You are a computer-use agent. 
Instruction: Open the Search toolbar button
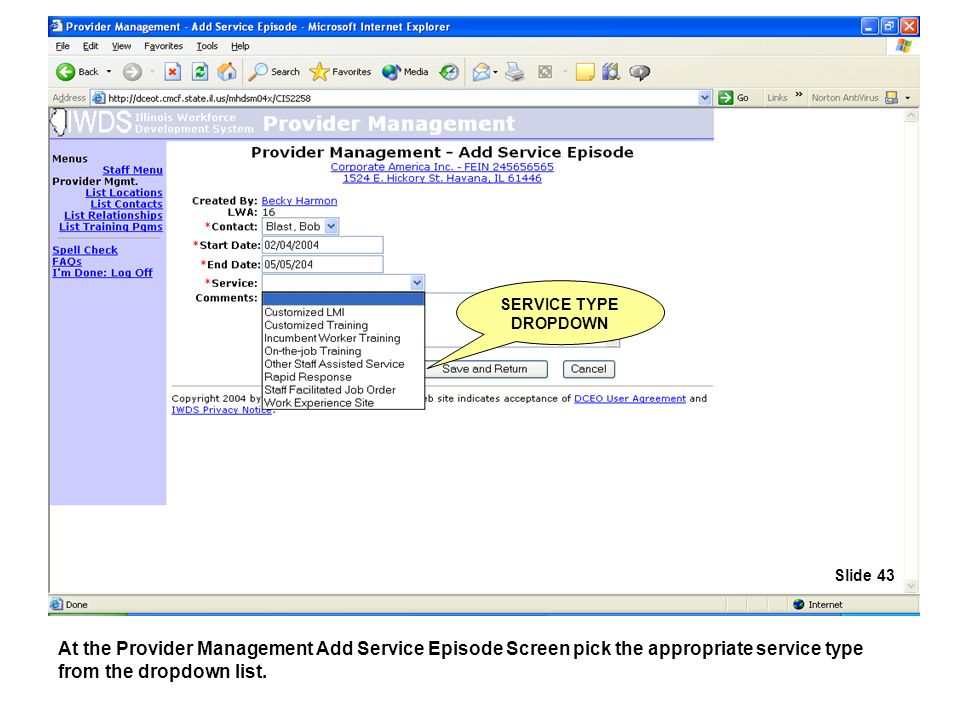(x=274, y=72)
